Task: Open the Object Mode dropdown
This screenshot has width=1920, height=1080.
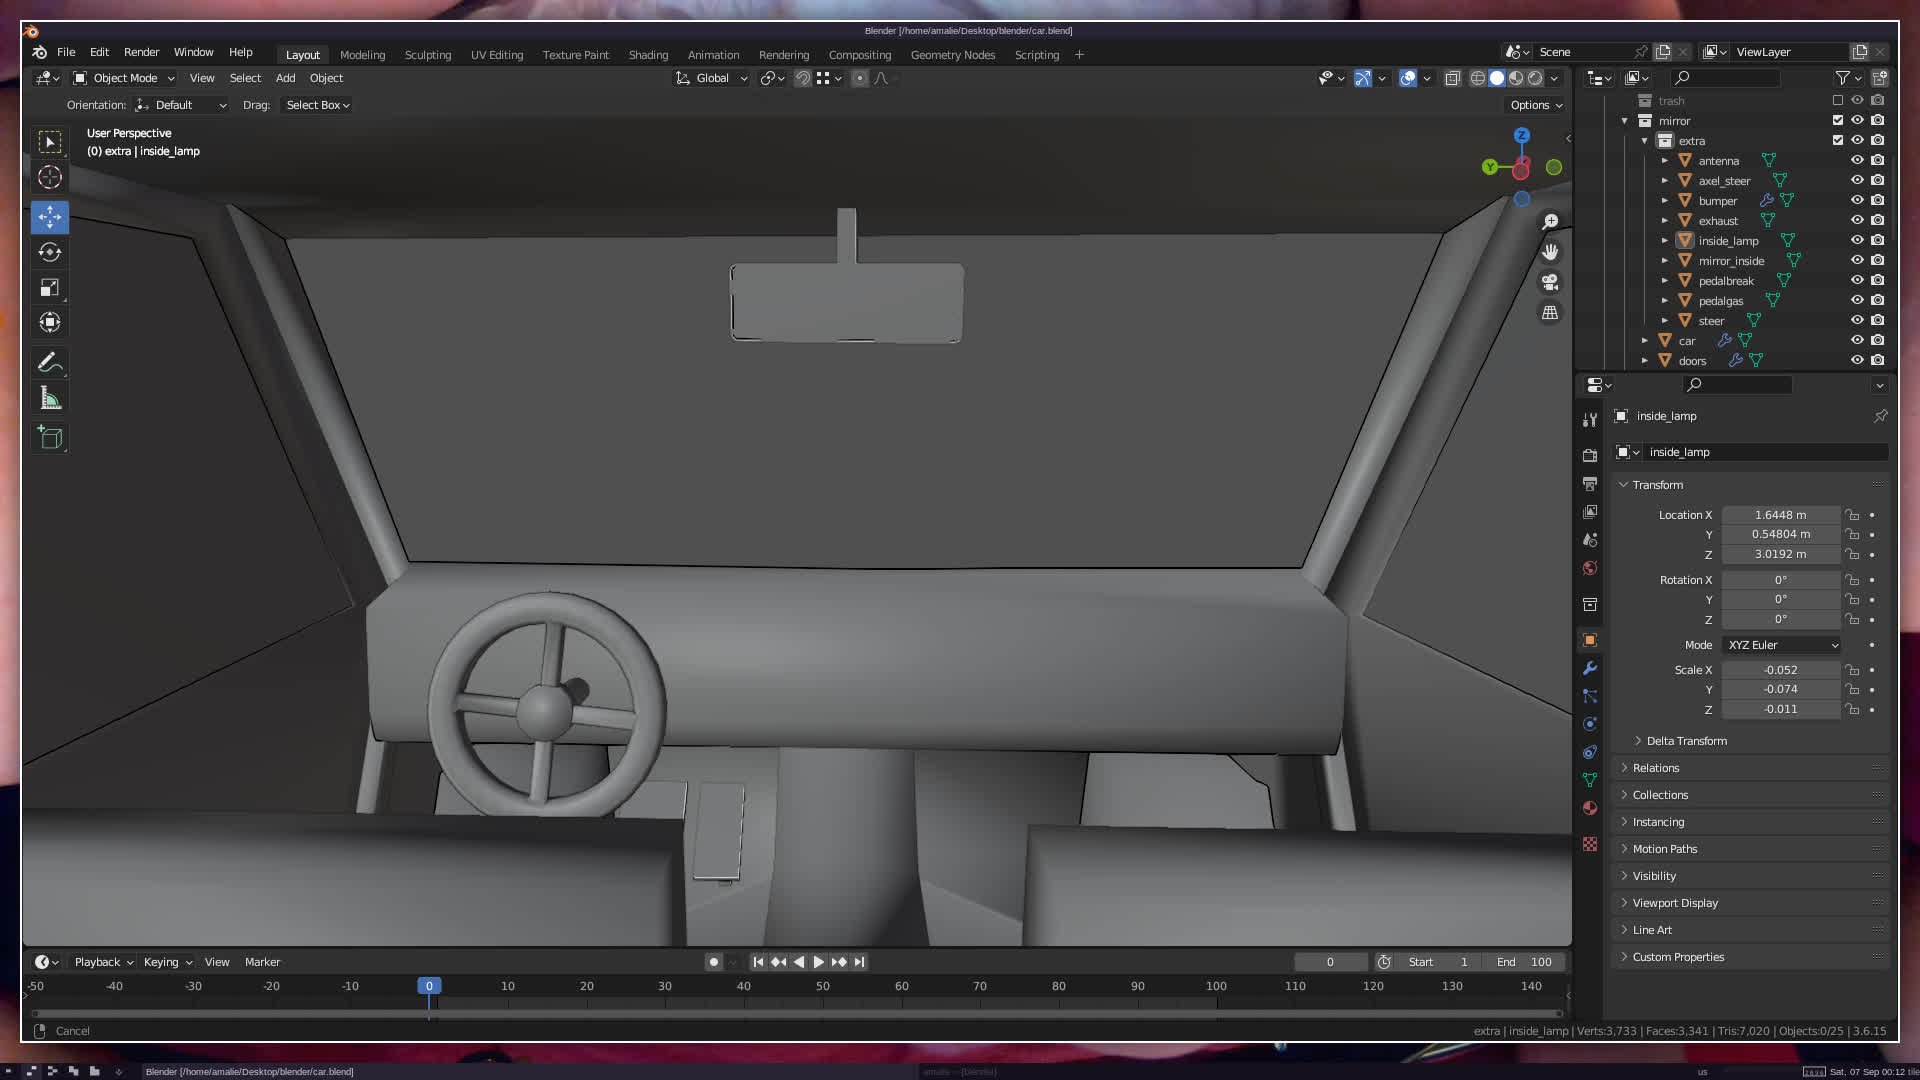Action: click(x=124, y=78)
